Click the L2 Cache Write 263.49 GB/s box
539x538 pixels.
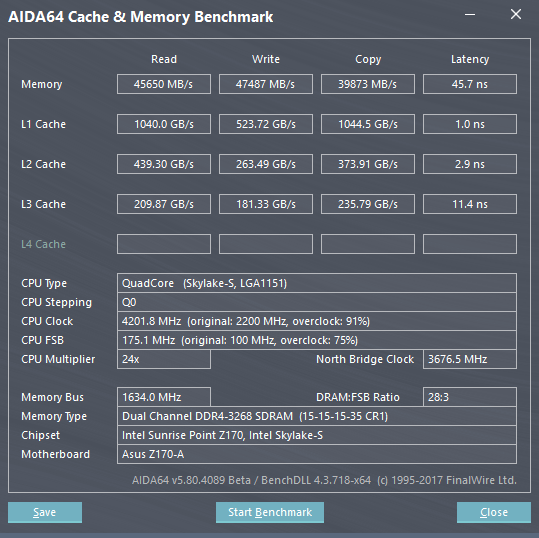pos(266,164)
